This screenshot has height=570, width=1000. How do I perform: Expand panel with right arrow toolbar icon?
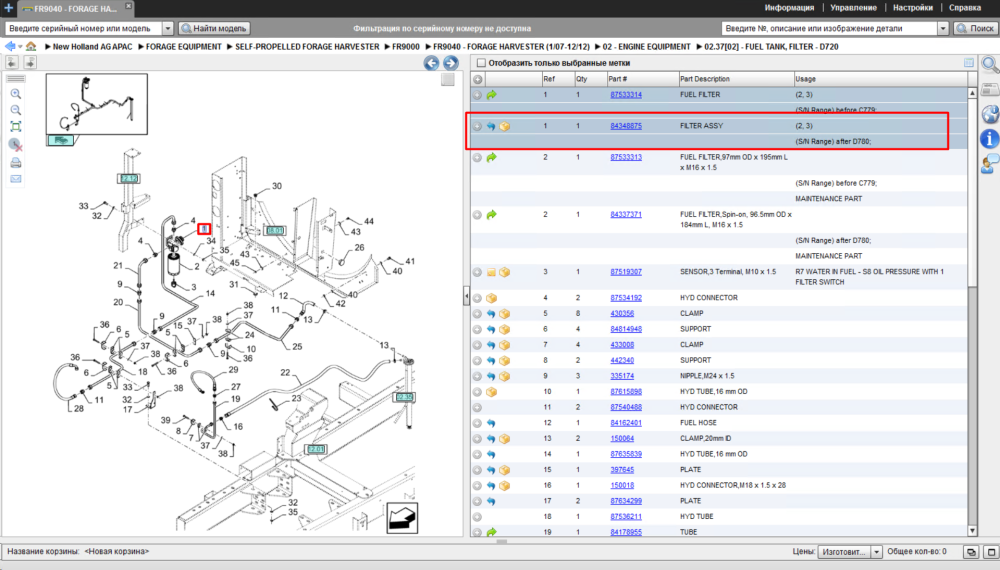(30, 62)
